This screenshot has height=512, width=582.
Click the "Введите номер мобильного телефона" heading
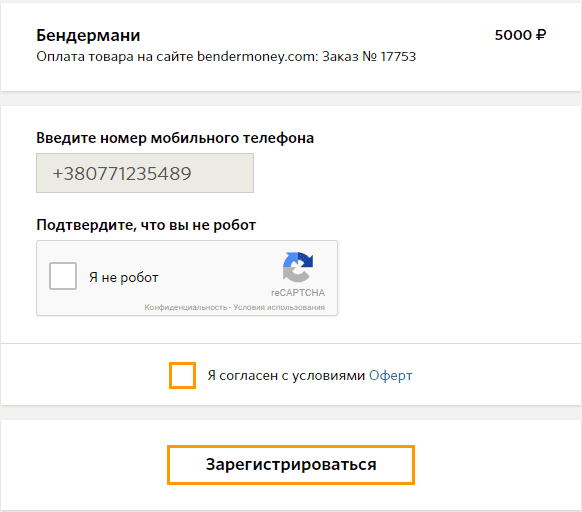point(175,138)
